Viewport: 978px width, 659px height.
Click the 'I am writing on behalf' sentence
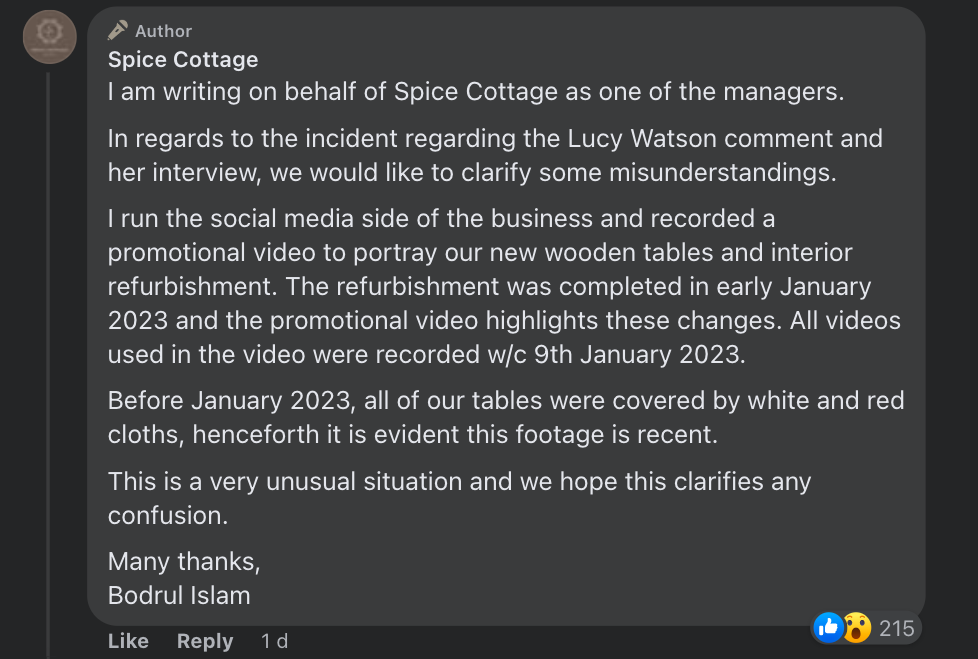click(476, 92)
